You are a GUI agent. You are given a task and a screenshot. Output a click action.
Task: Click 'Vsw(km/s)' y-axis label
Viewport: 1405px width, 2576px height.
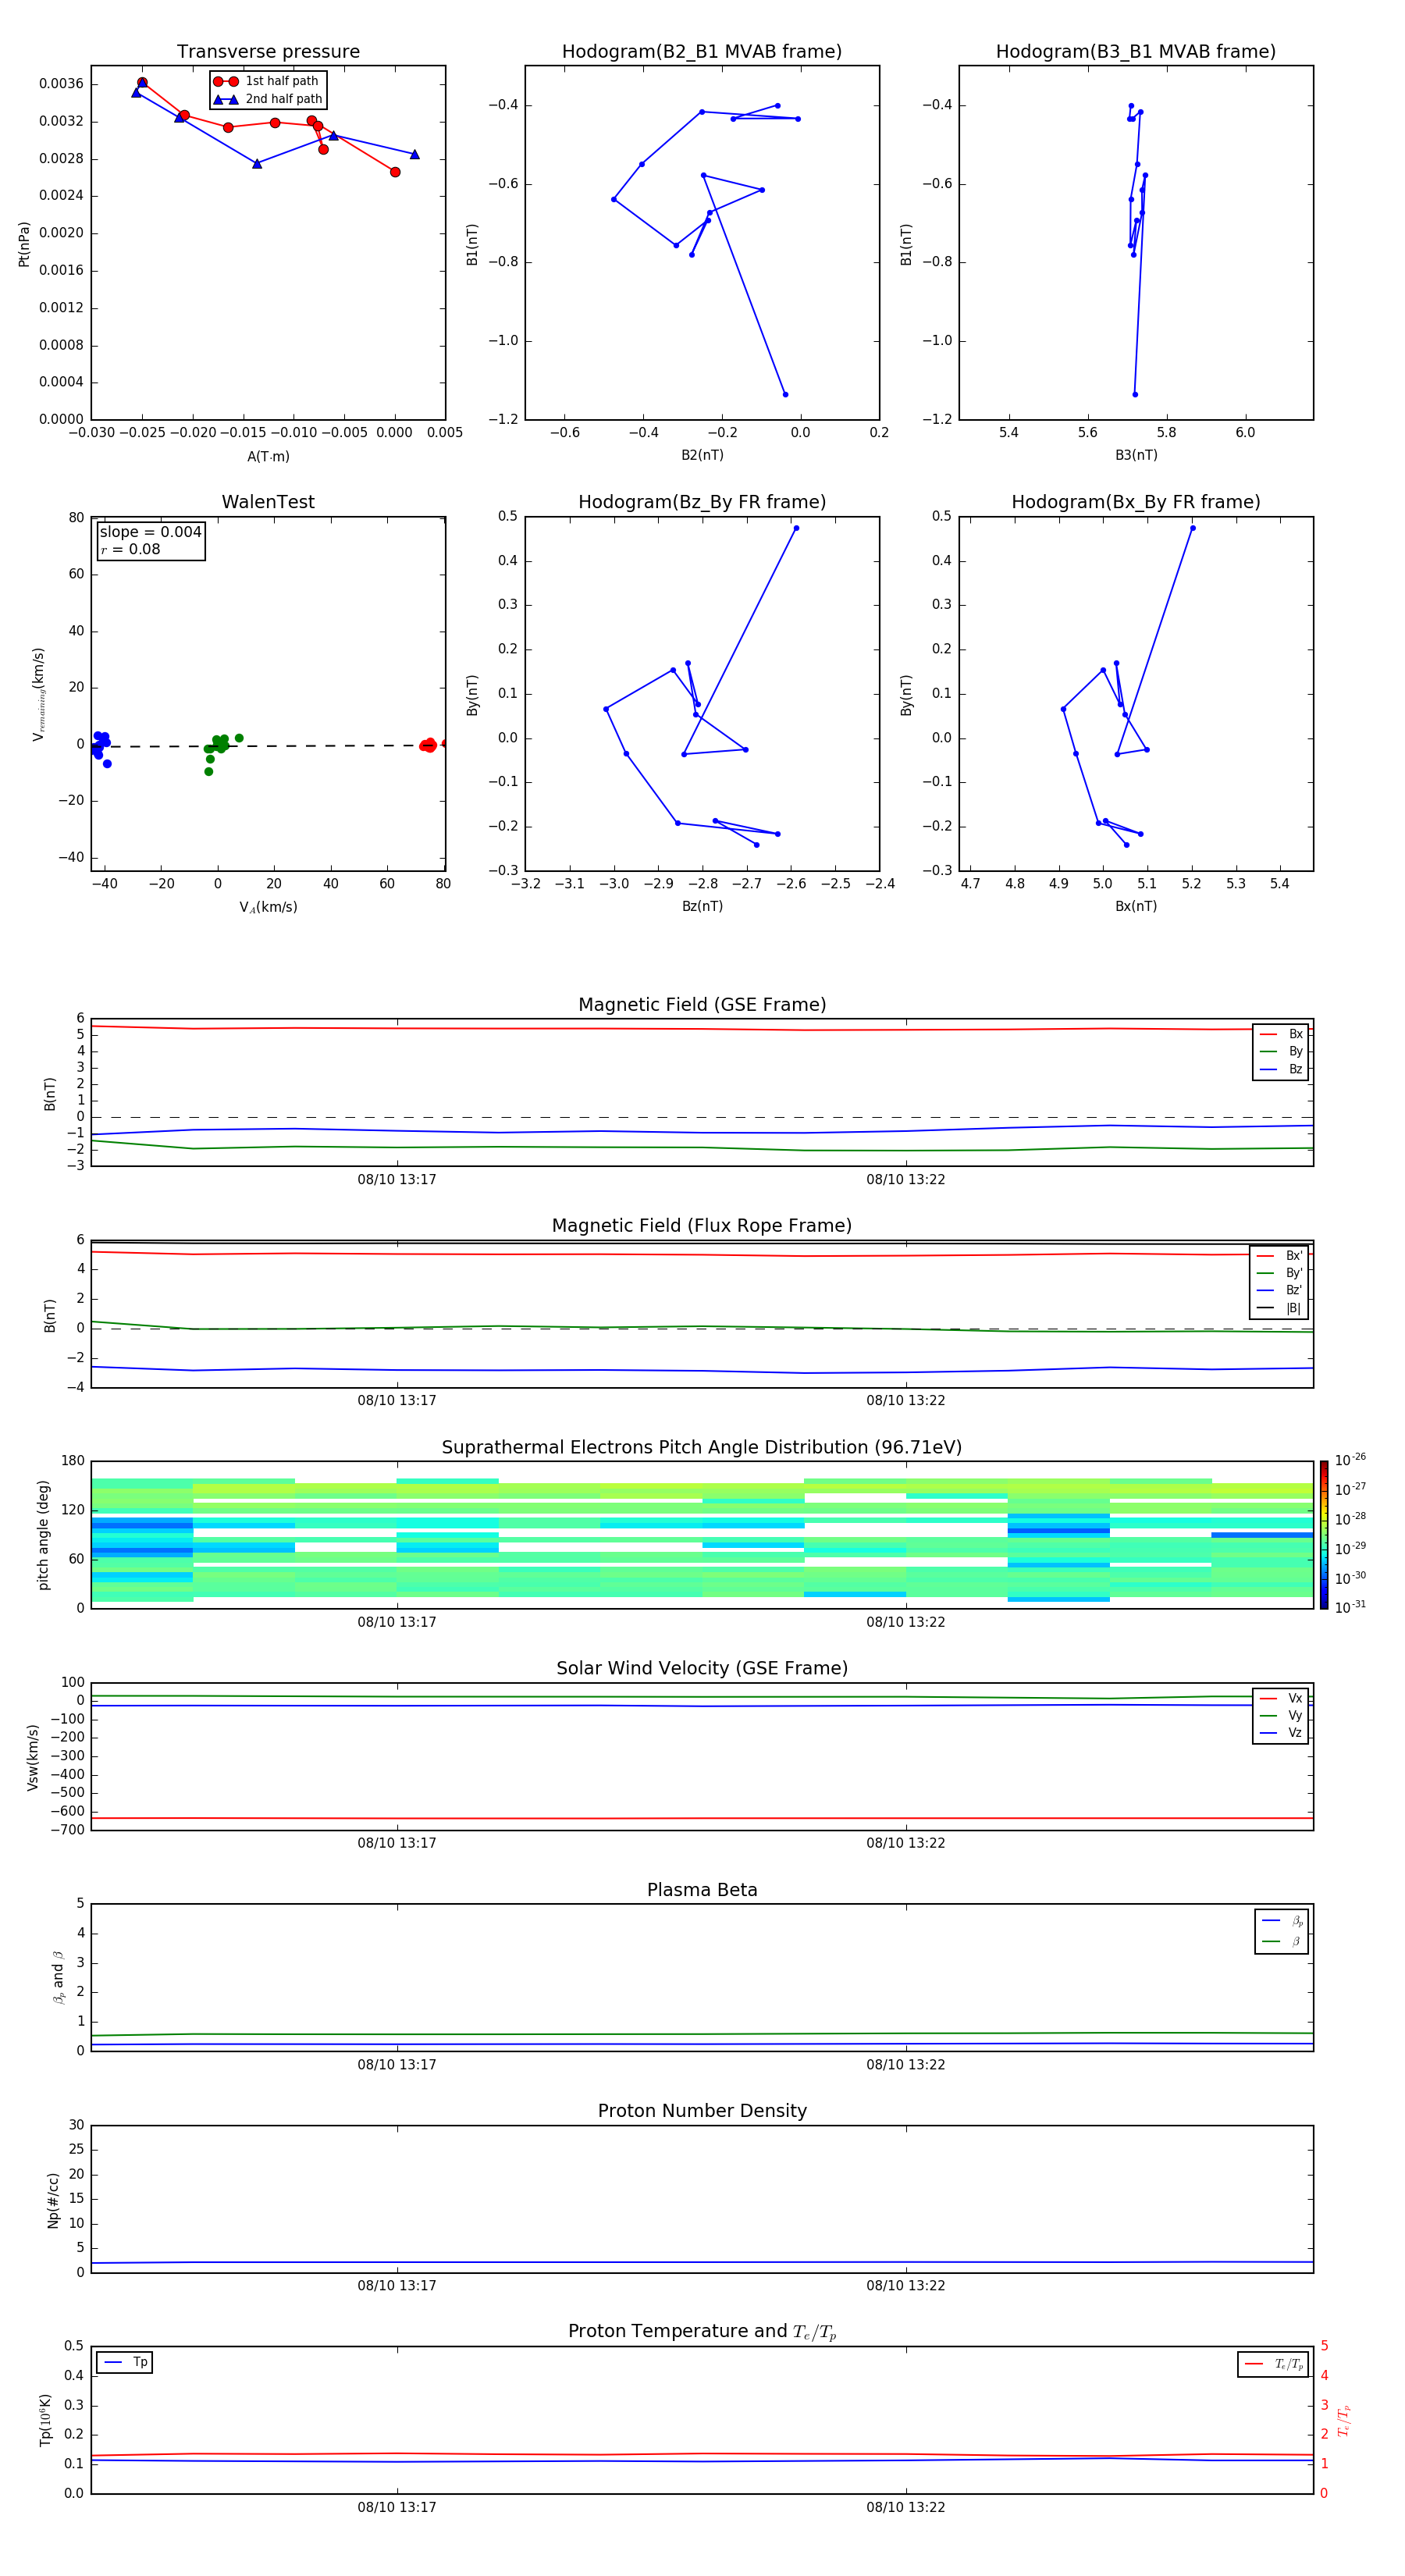[x=33, y=1757]
